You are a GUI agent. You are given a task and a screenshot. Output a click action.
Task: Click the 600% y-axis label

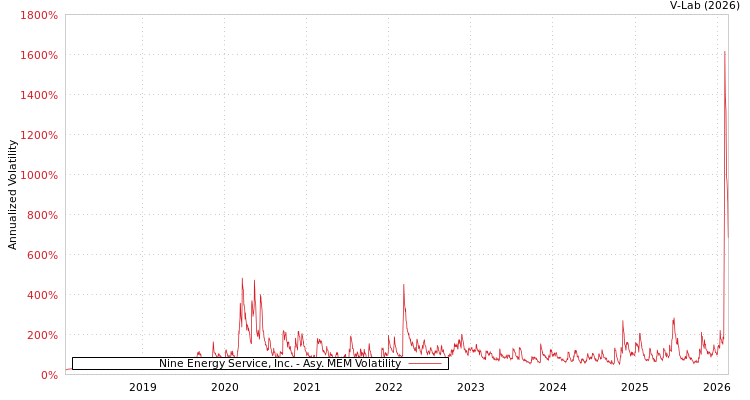[42, 255]
